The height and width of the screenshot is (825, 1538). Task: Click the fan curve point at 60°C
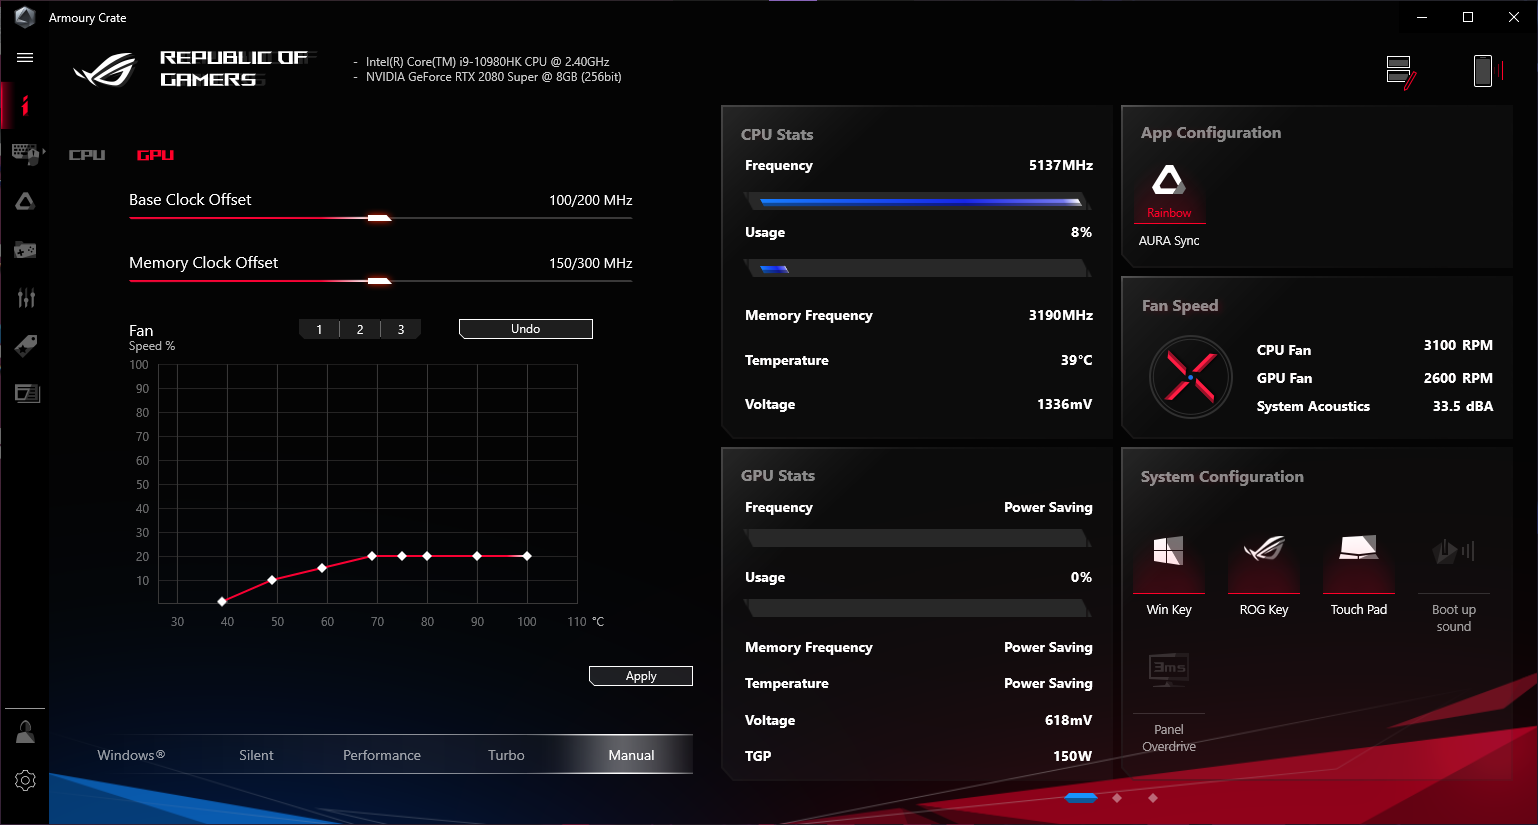pos(322,568)
